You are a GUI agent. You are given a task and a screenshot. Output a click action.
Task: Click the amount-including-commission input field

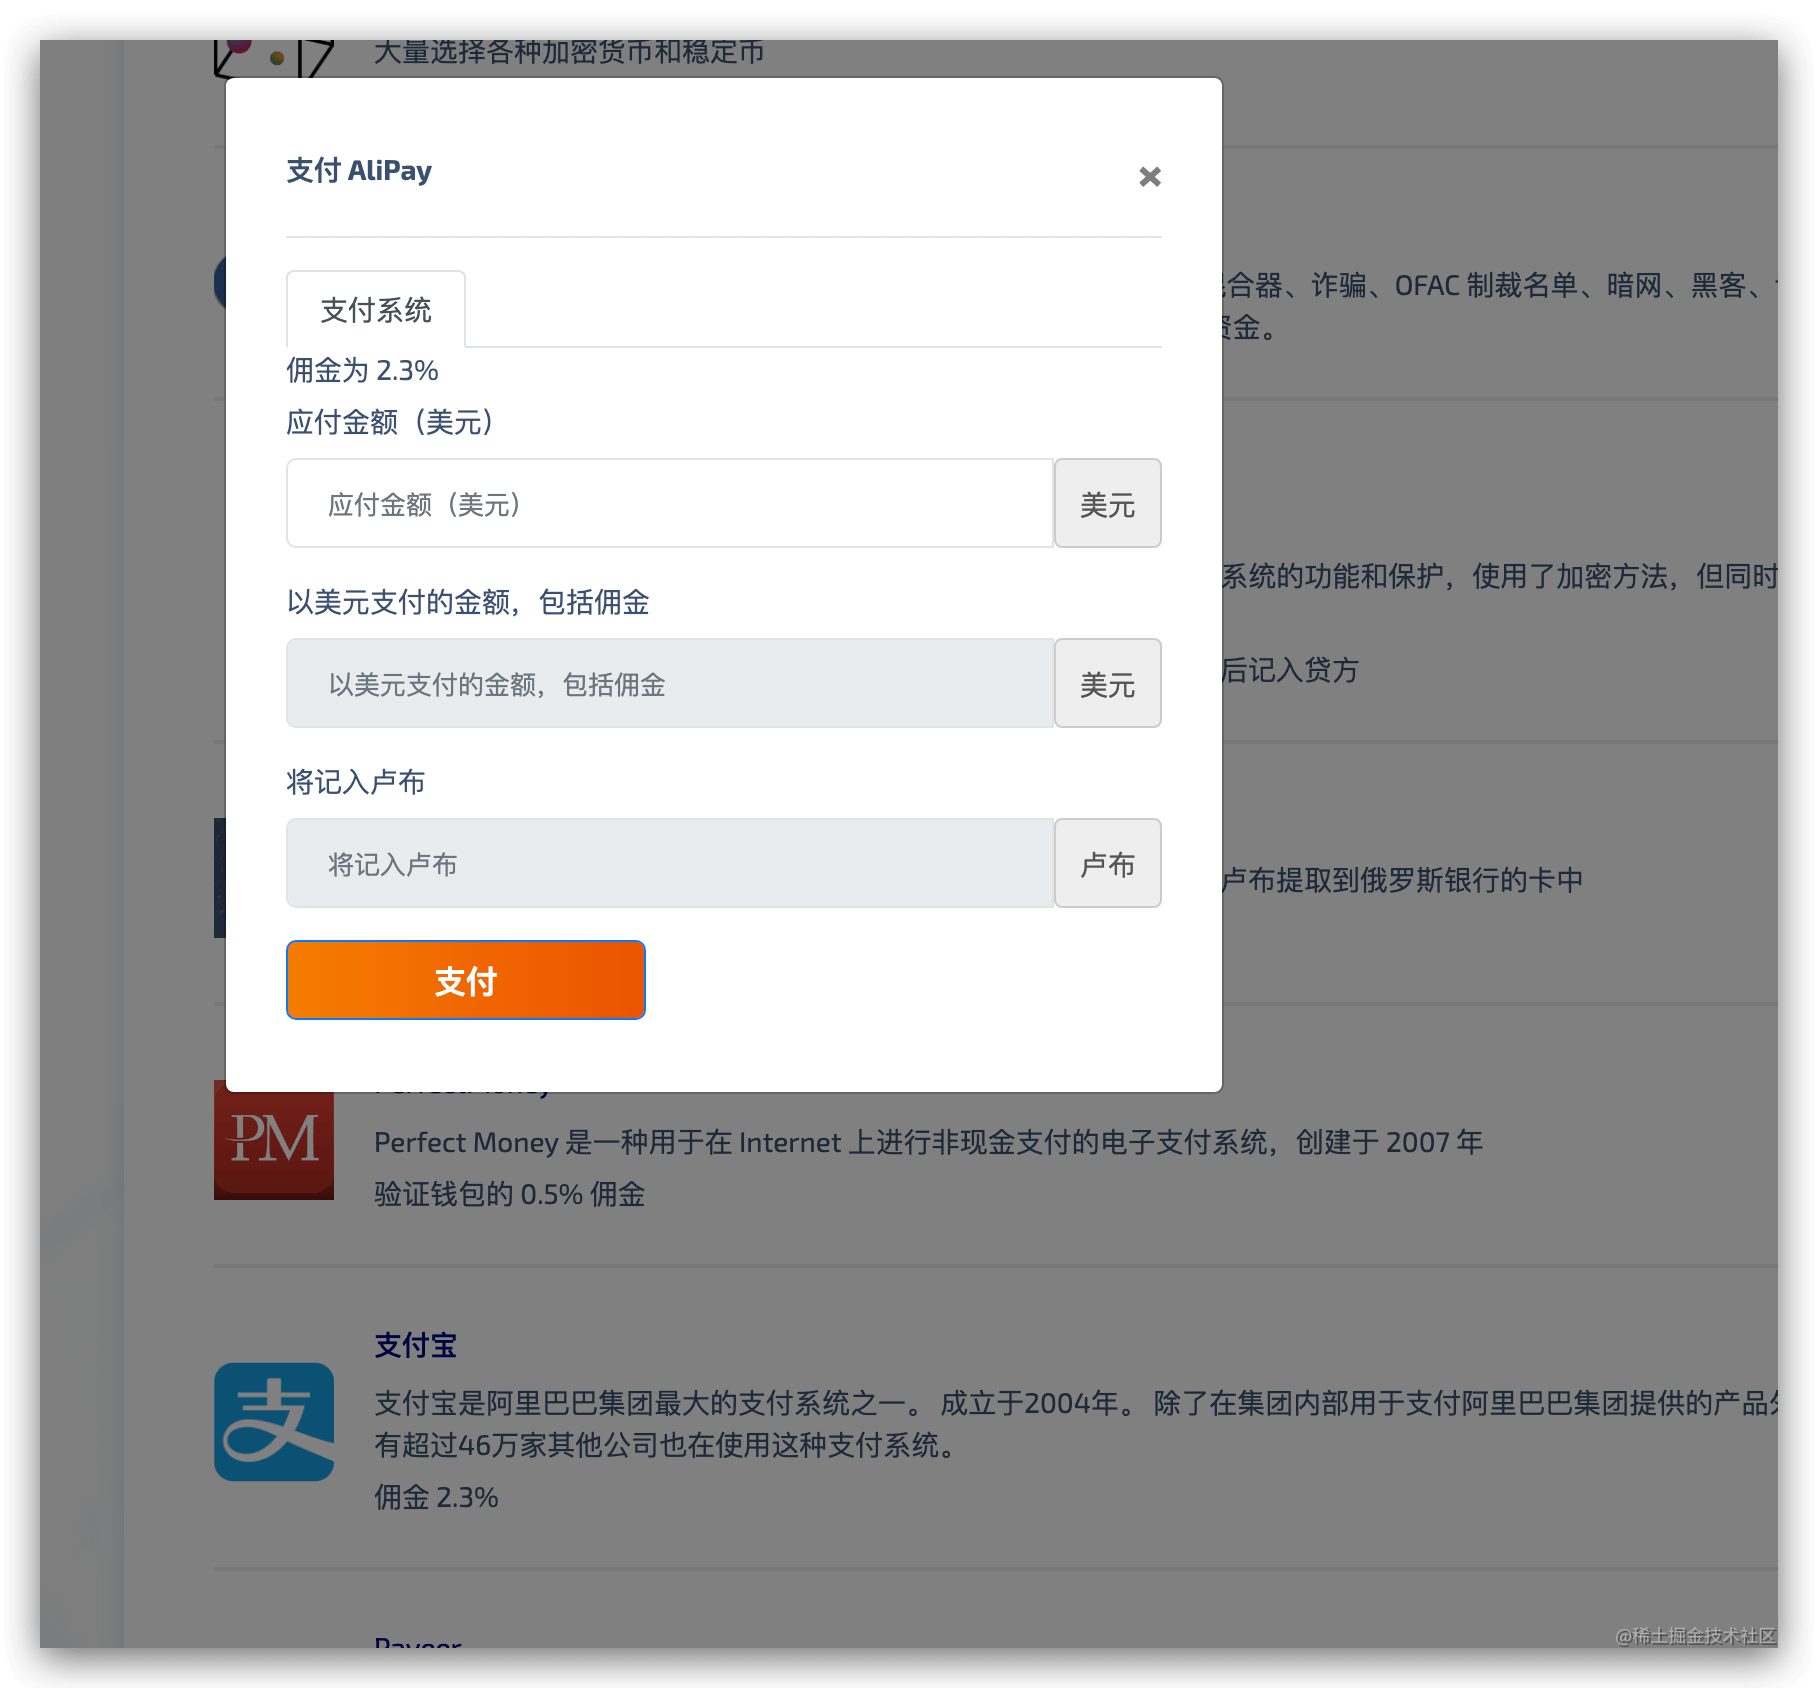669,683
